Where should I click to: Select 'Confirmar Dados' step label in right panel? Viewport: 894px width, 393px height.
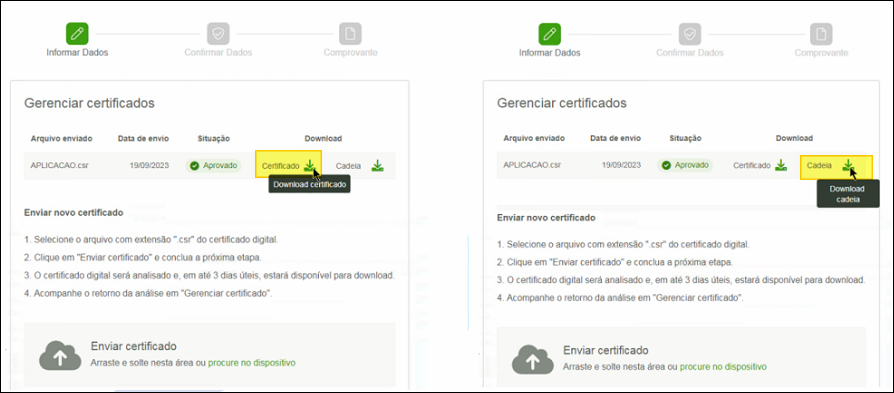click(x=690, y=53)
